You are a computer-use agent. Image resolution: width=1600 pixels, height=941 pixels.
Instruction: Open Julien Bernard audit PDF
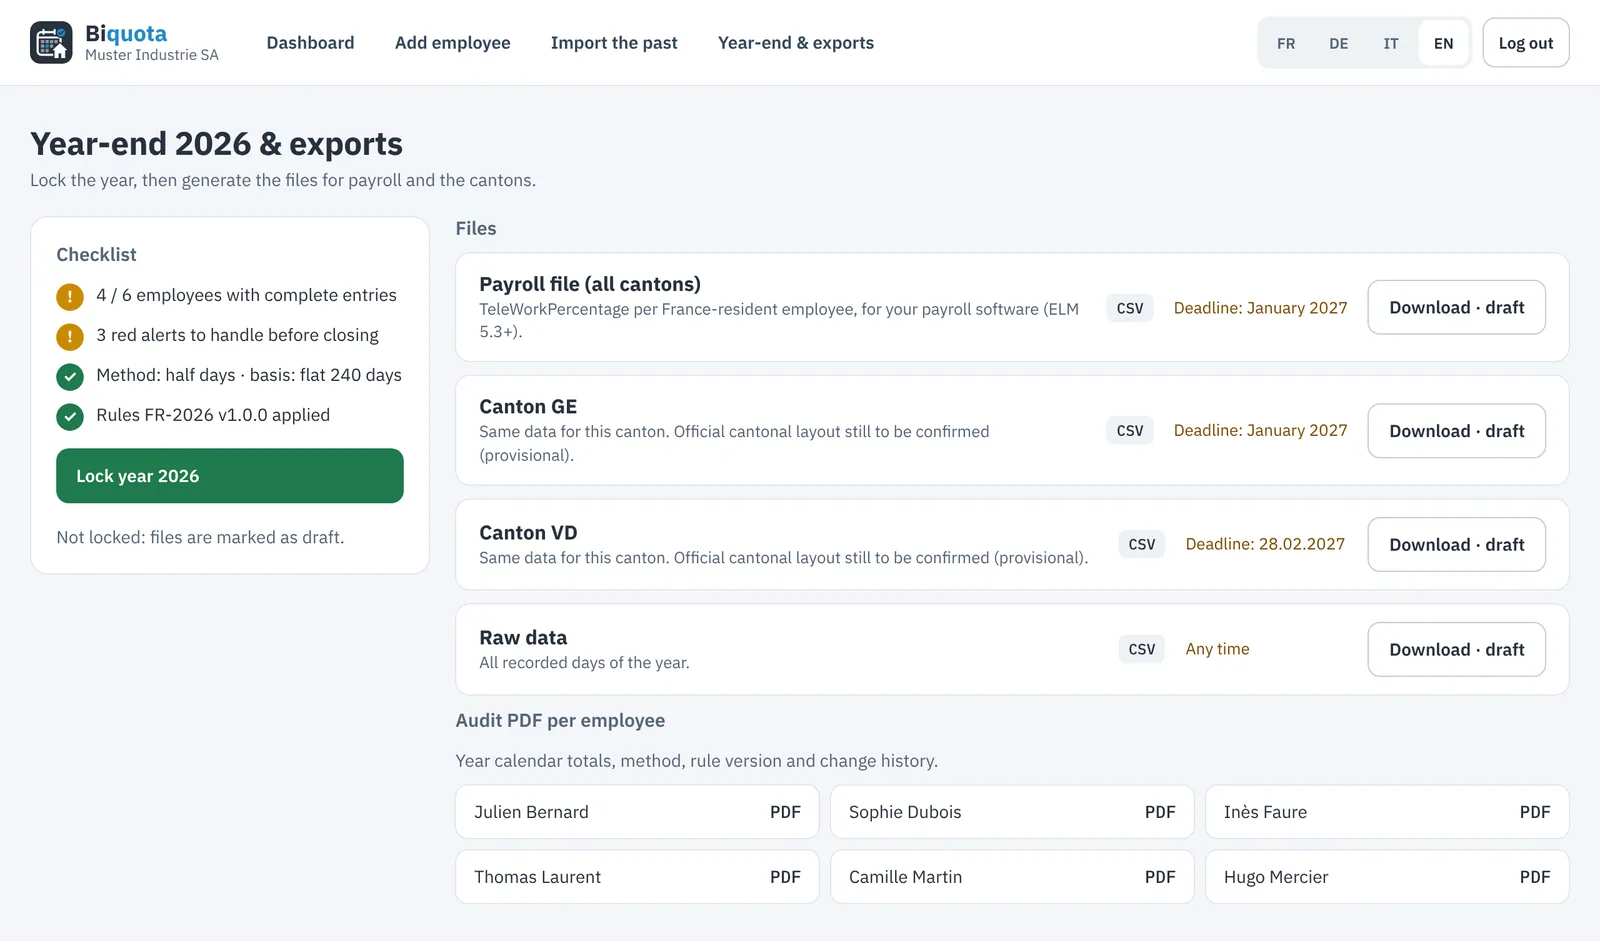637,812
